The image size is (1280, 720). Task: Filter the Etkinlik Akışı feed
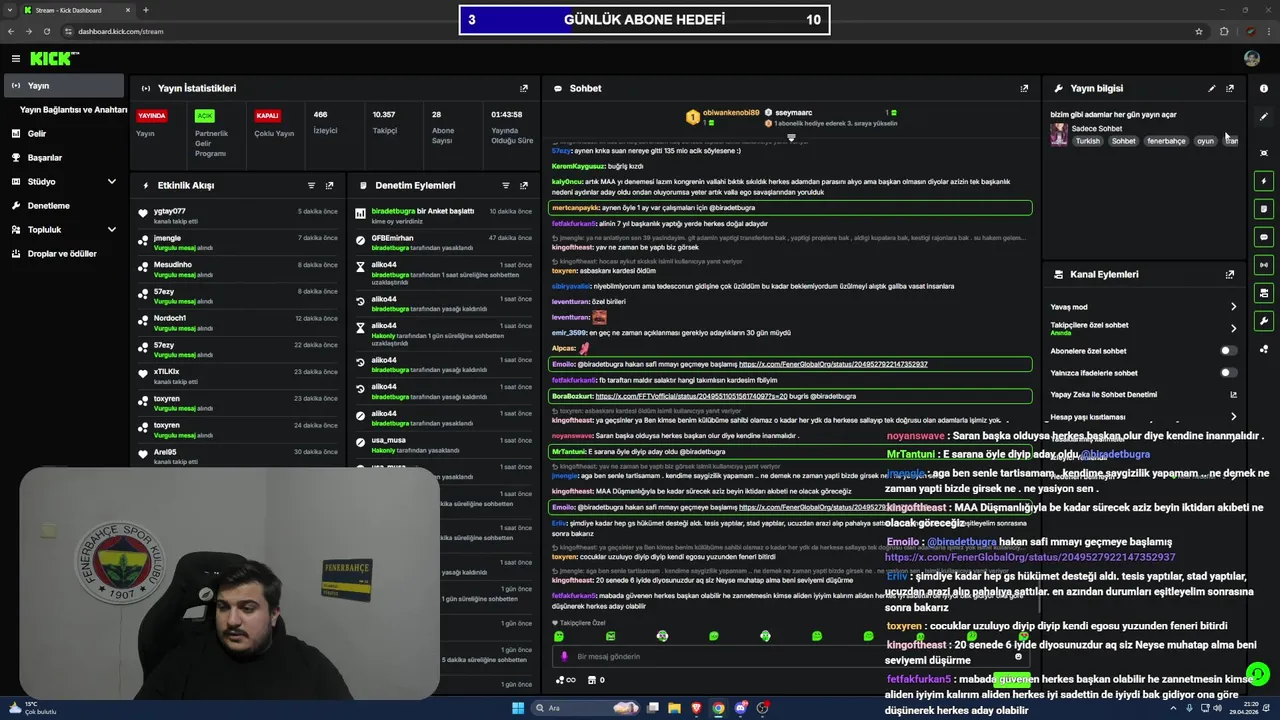pyautogui.click(x=311, y=185)
